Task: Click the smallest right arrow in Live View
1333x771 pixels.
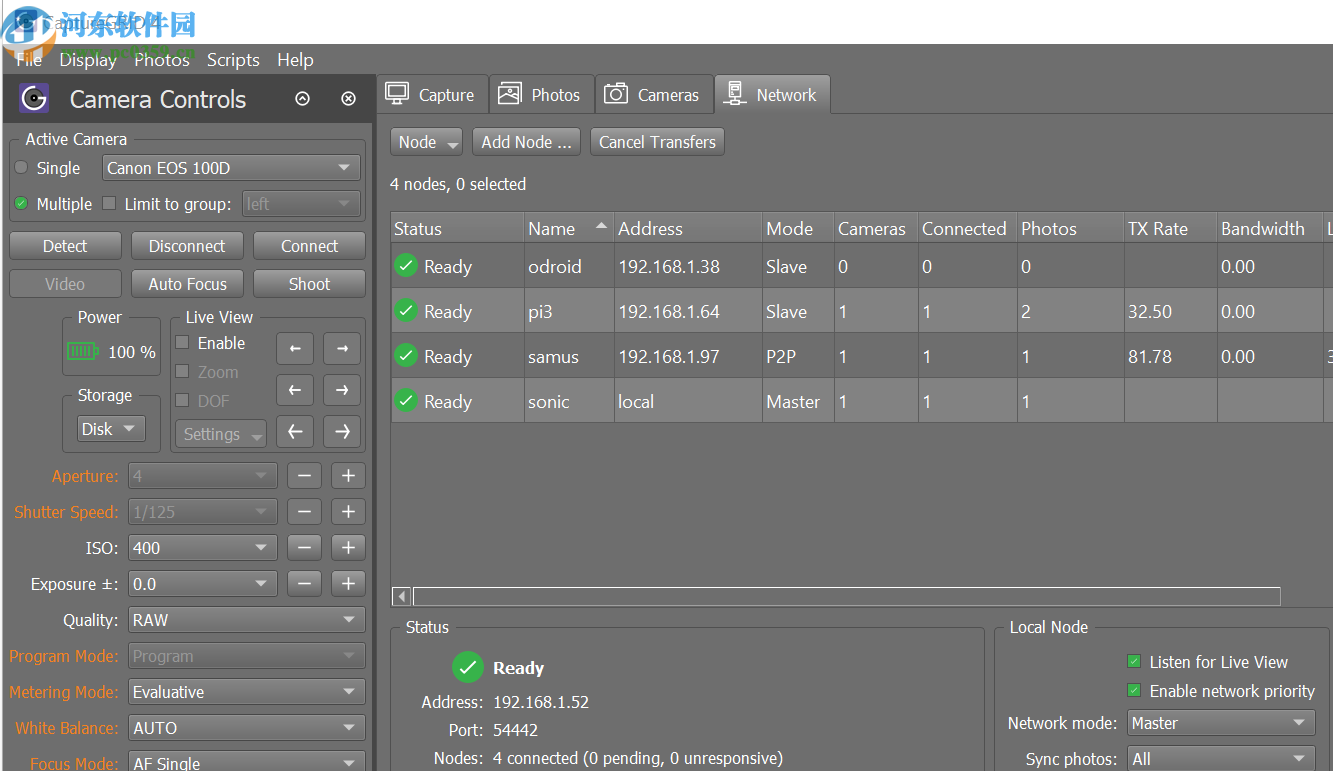Action: coord(342,348)
